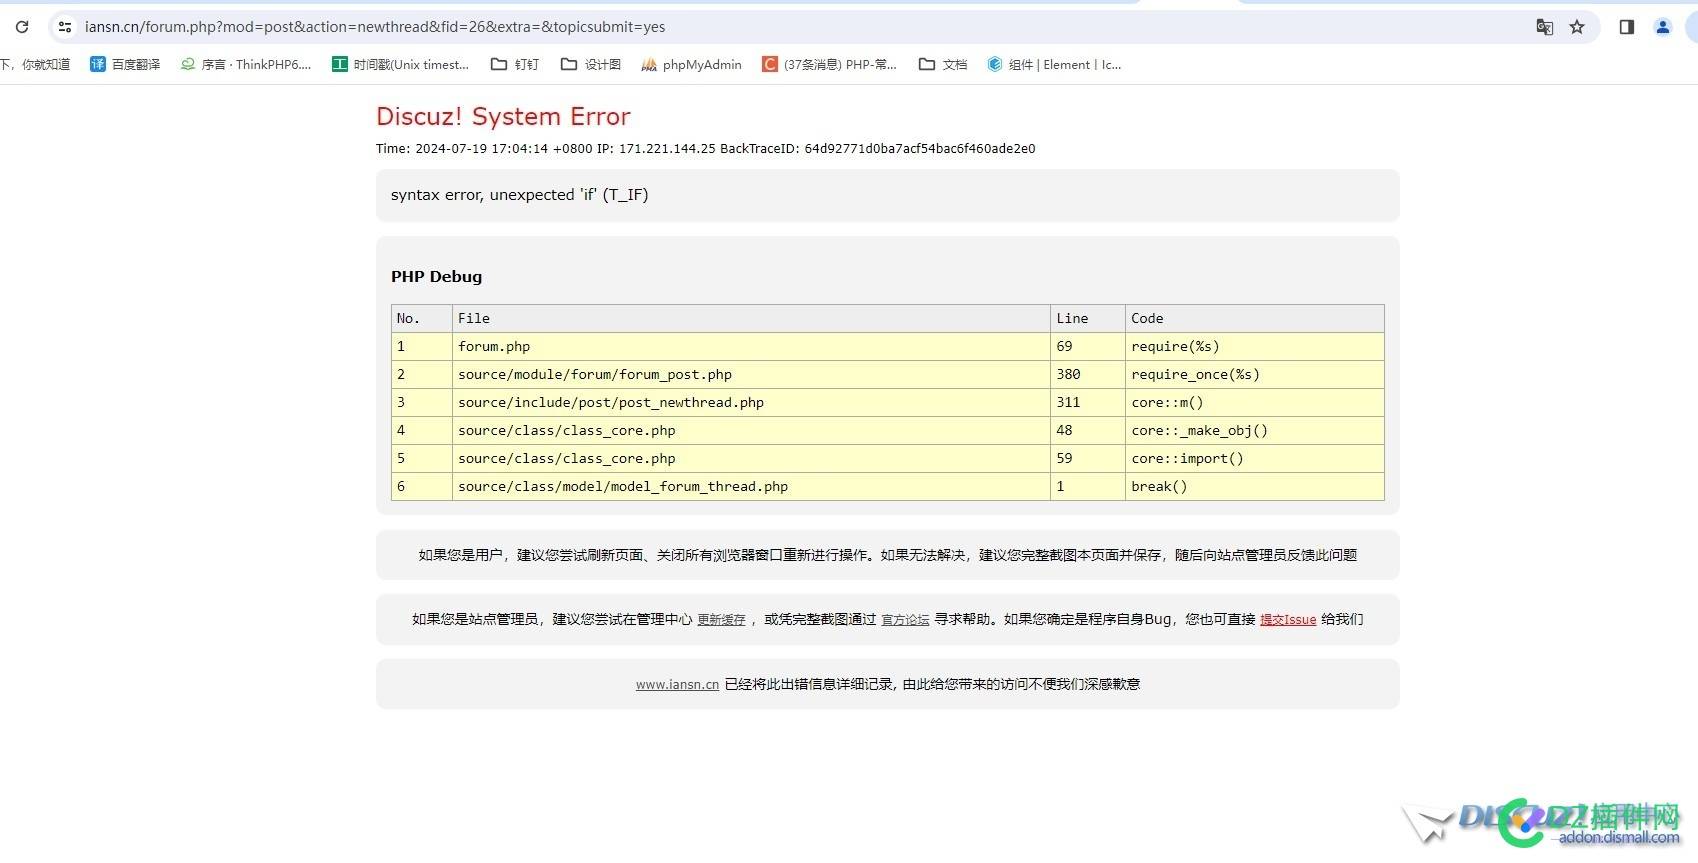
Task: Click the 如果您是用户 advice paragraph
Action: [x=887, y=556]
